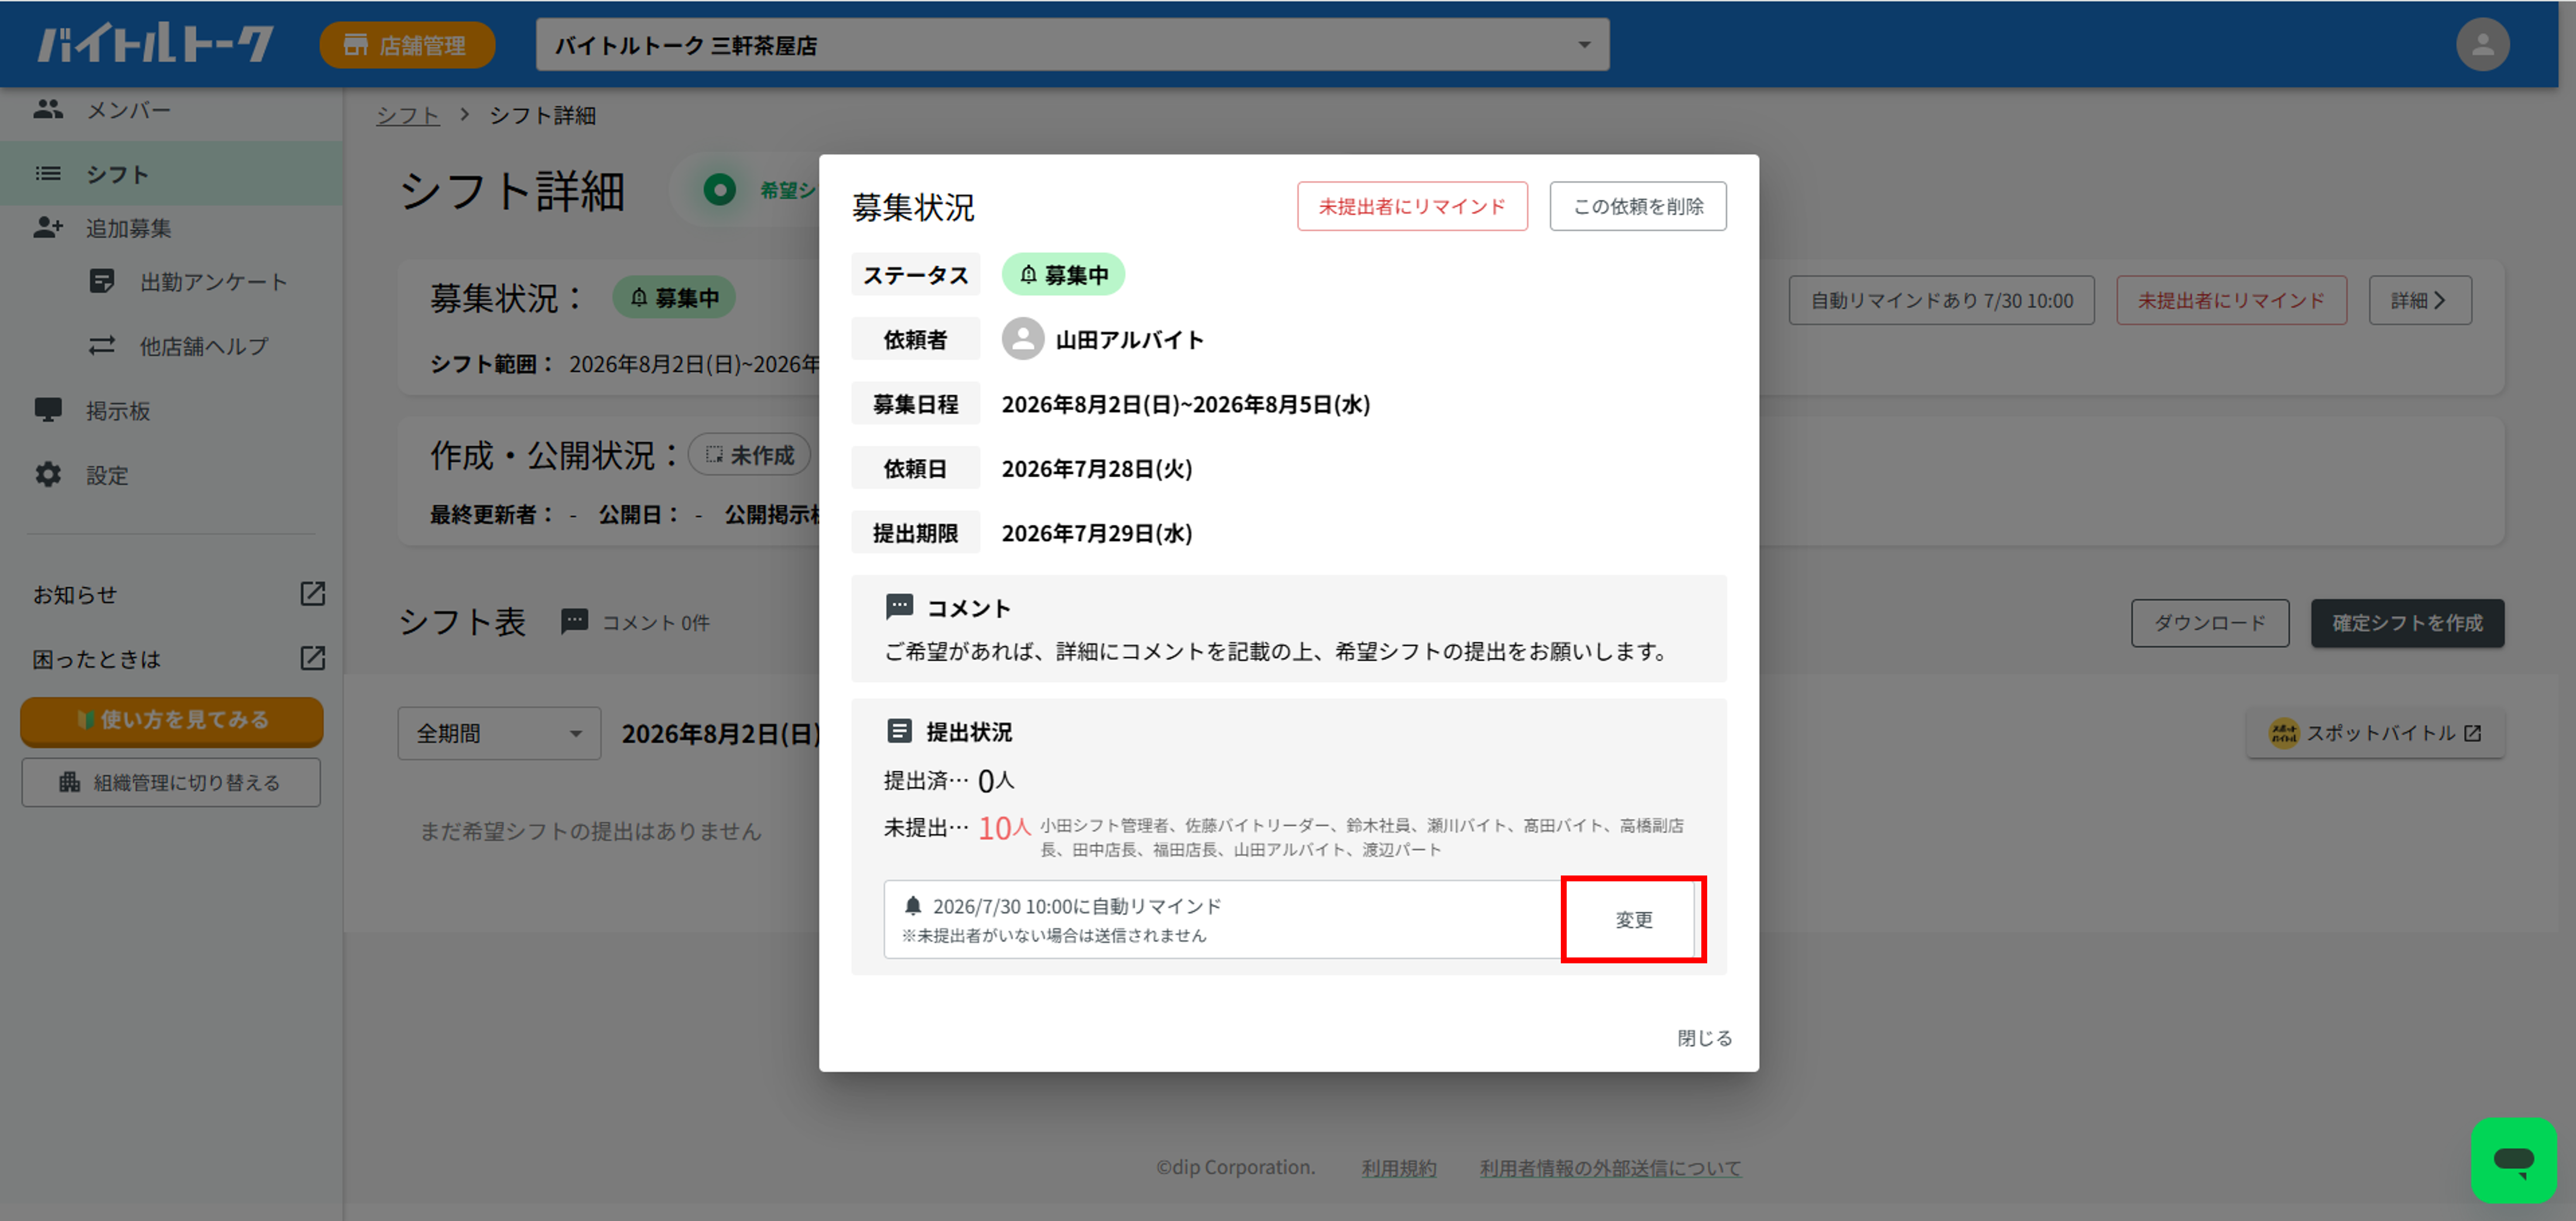Image resolution: width=2576 pixels, height=1221 pixels.
Task: Click the building icon in 組織管理に切り替える
Action: [69, 782]
